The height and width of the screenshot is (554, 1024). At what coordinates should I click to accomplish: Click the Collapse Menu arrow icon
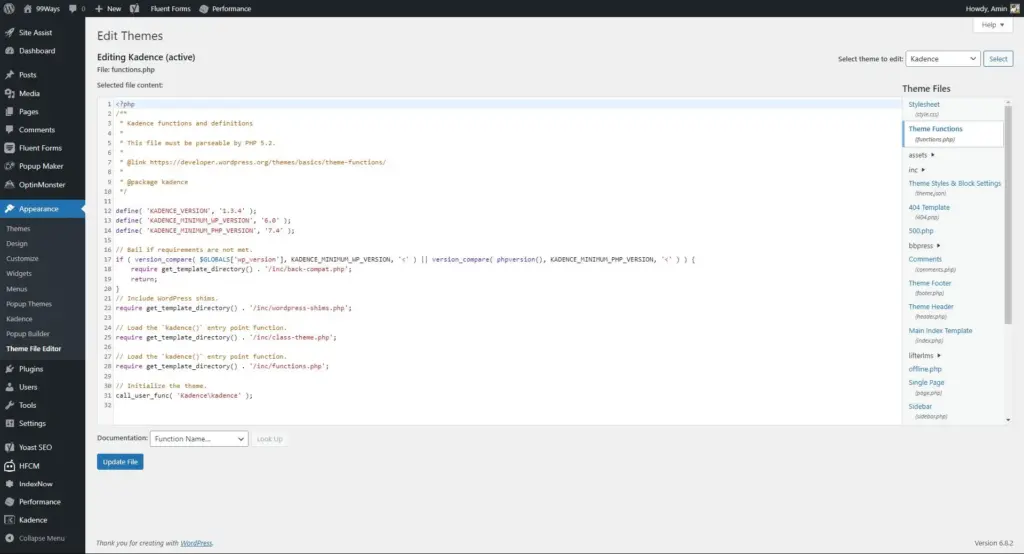click(x=10, y=538)
